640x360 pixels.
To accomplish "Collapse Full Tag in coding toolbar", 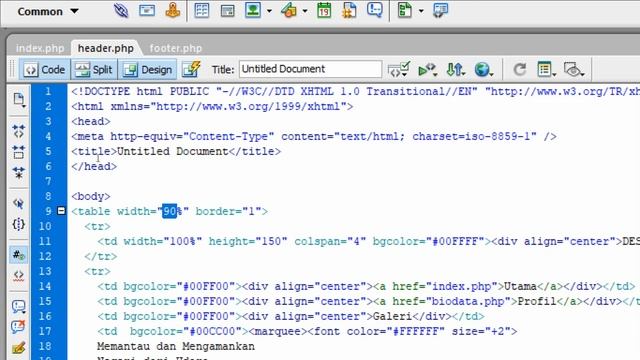I will pyautogui.click(x=18, y=131).
